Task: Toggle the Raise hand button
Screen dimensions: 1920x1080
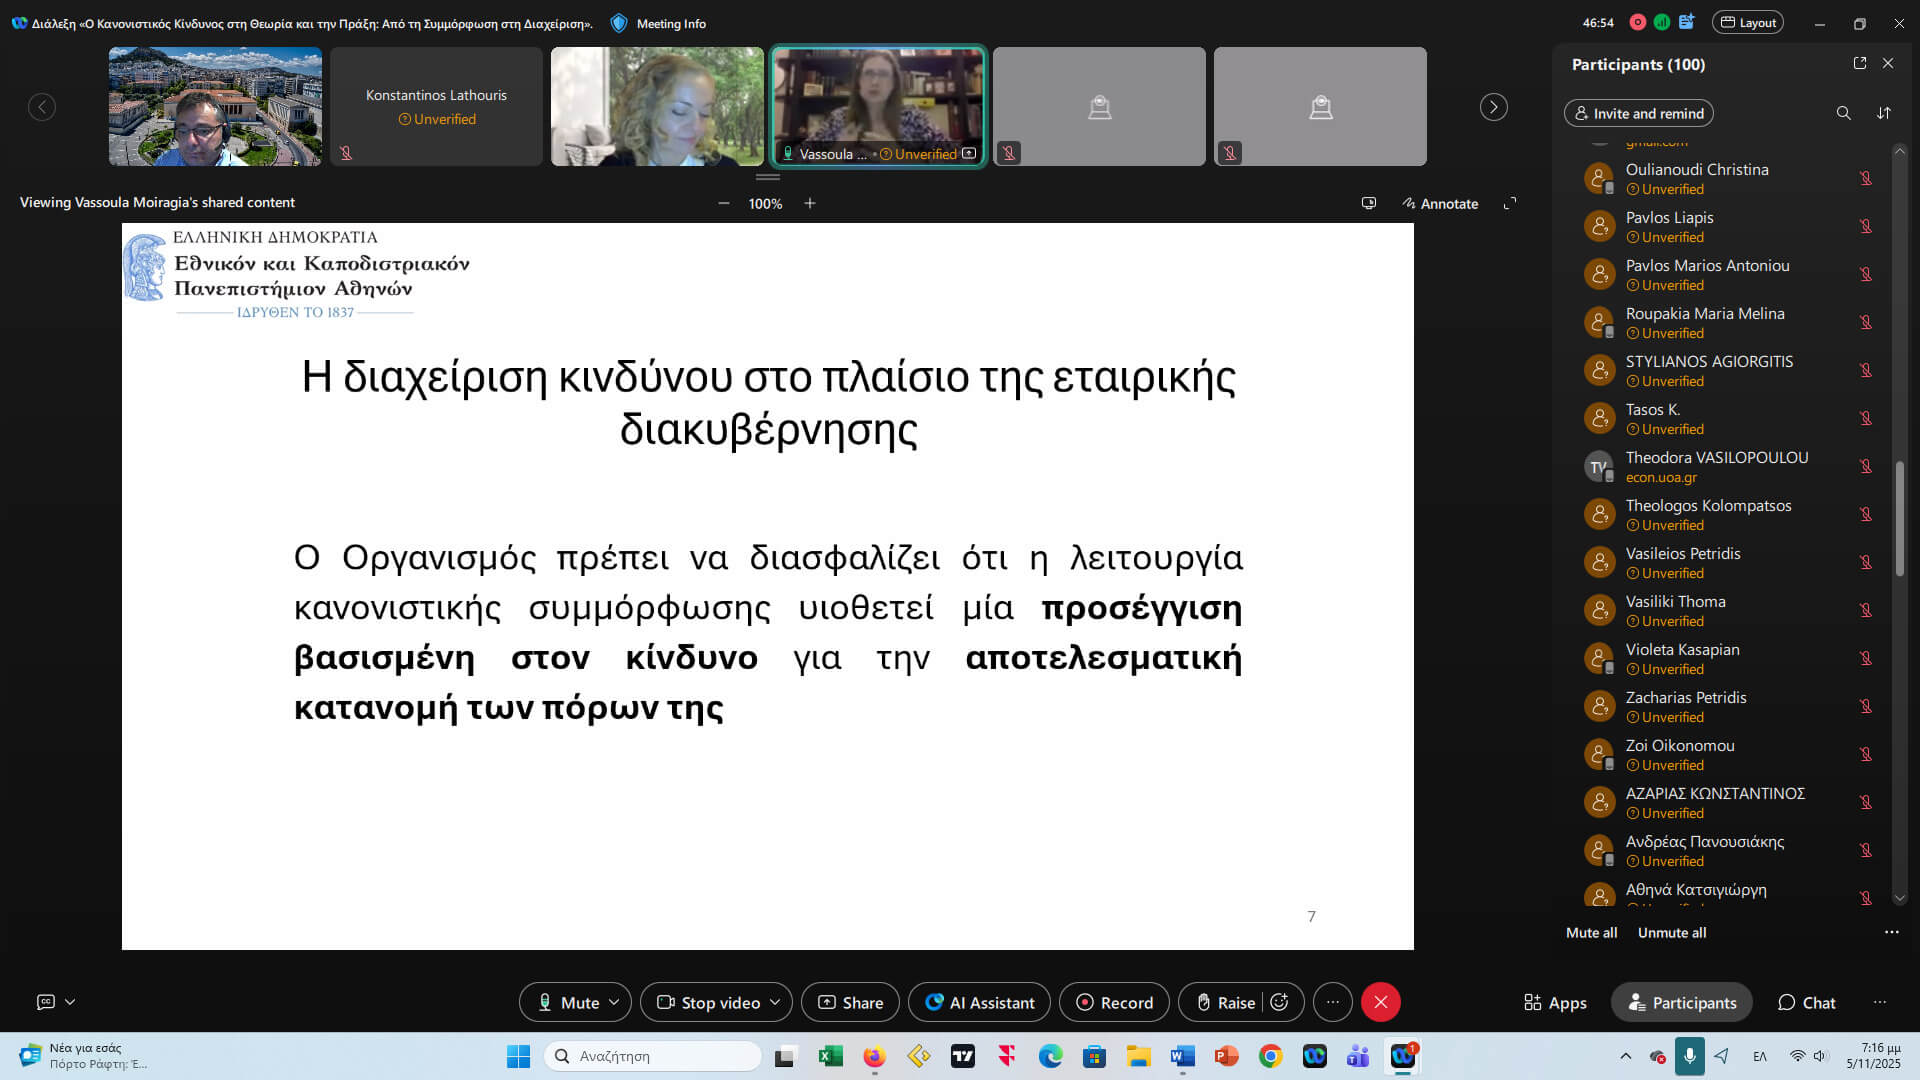Action: click(1226, 1002)
